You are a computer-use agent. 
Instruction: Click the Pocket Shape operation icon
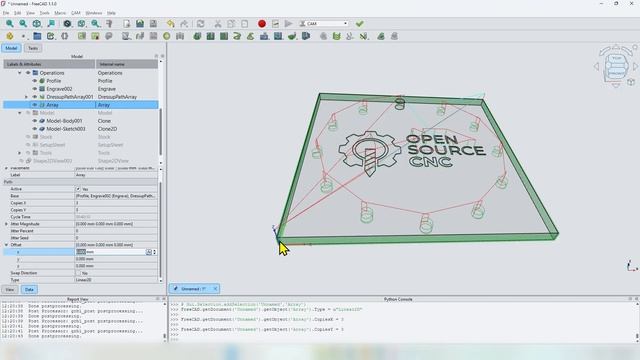(211, 36)
